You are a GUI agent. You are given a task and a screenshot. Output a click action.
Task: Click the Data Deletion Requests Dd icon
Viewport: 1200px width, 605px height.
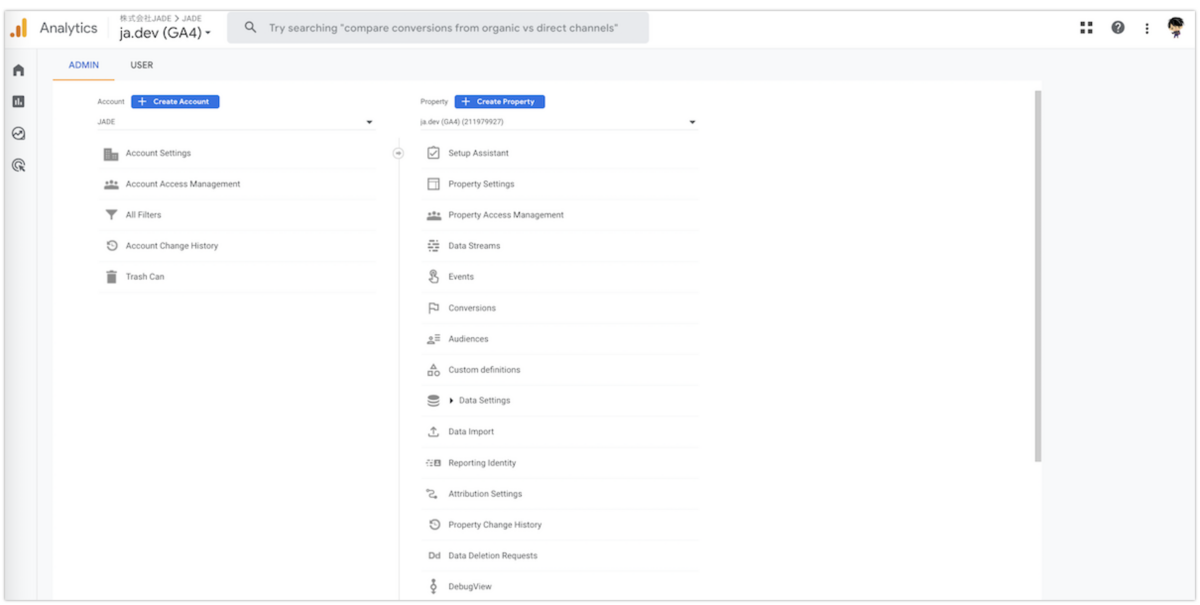tap(434, 556)
